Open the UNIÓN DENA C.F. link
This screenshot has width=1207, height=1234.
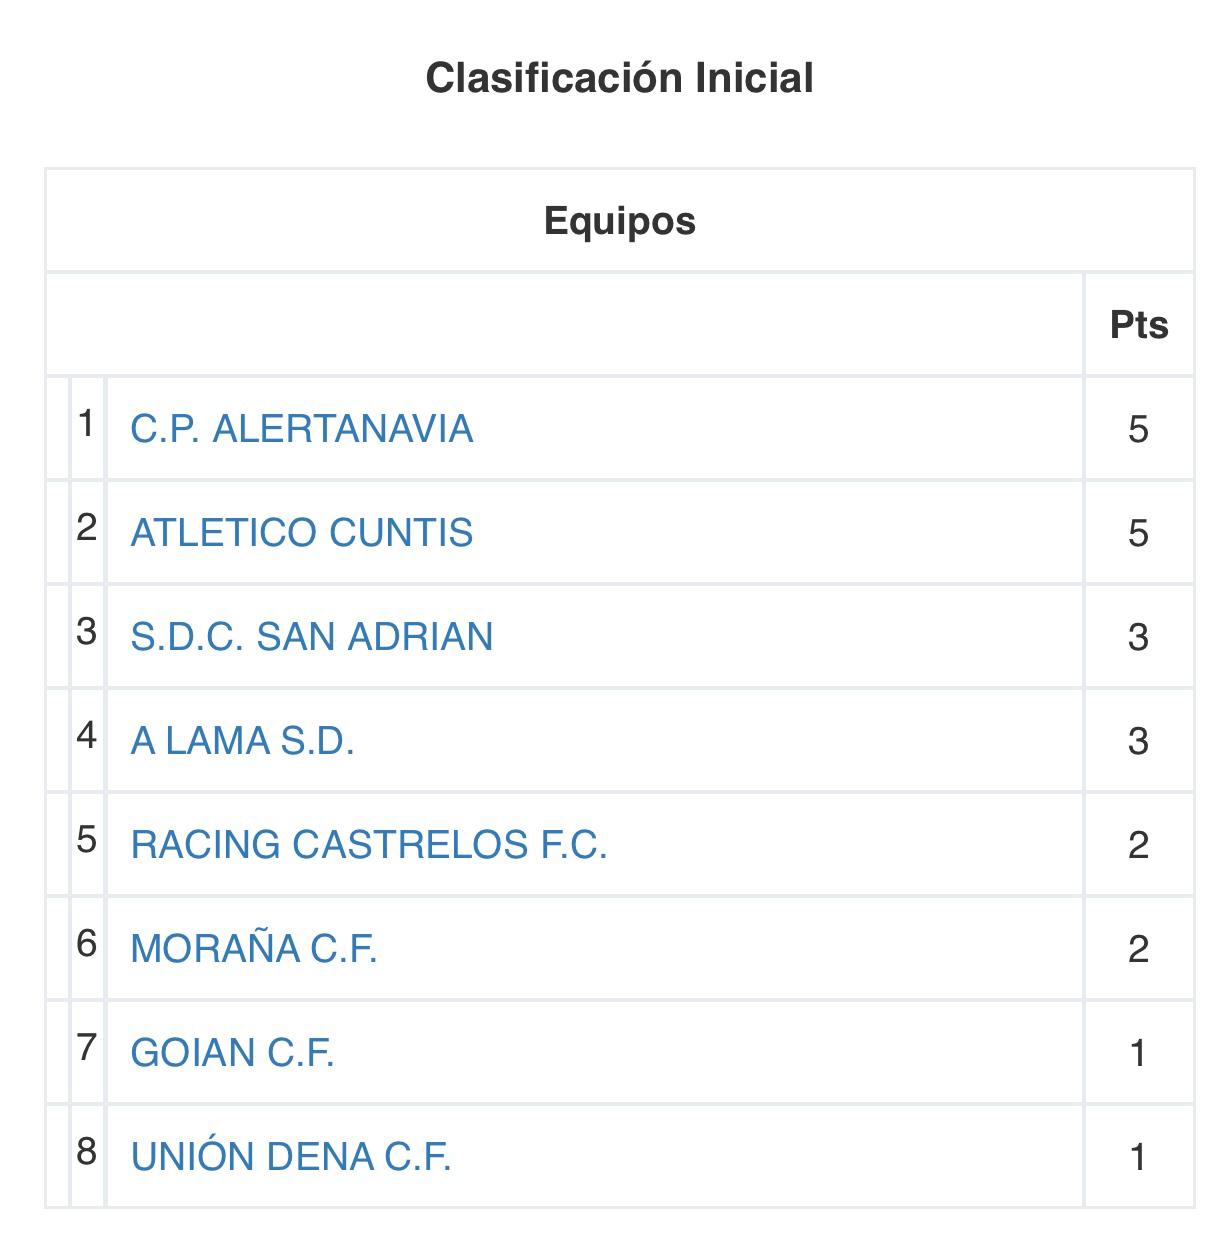pos(291,1157)
